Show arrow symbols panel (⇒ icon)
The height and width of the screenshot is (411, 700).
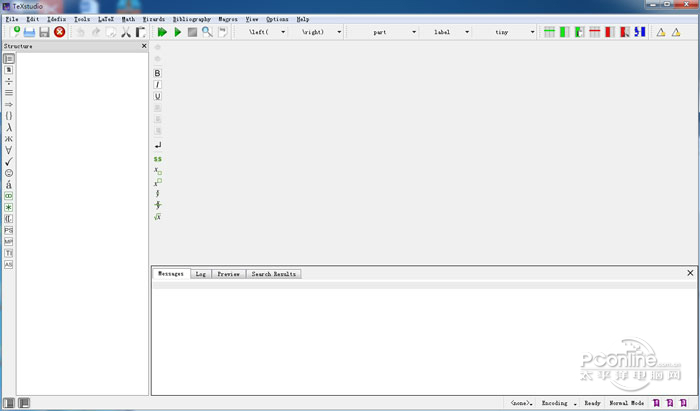coord(8,104)
